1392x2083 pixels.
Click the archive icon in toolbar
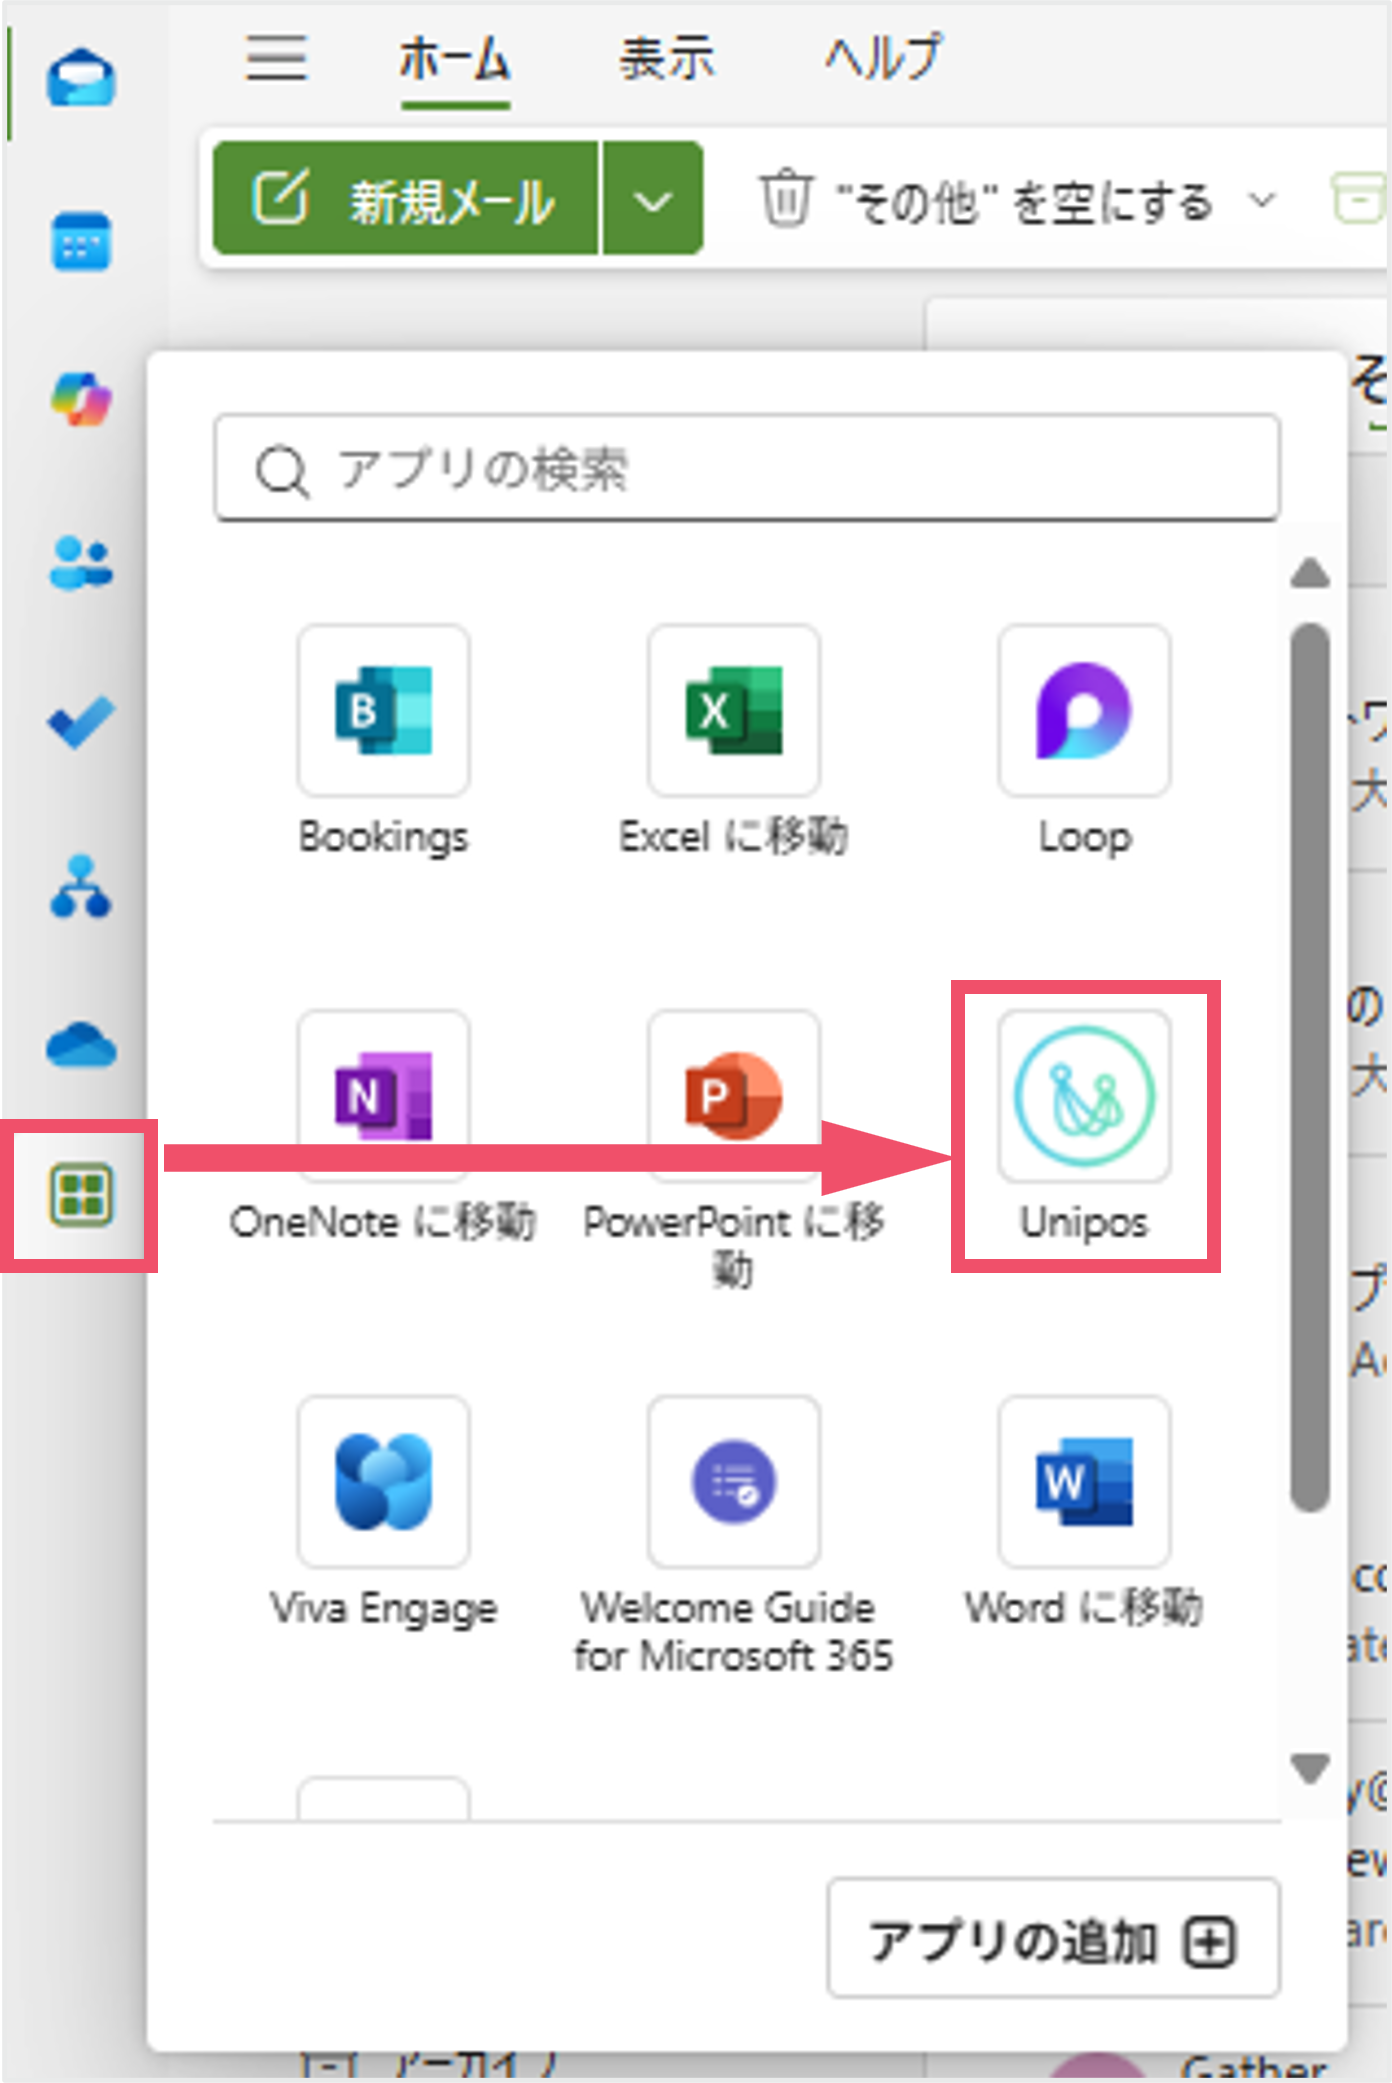click(x=1358, y=198)
